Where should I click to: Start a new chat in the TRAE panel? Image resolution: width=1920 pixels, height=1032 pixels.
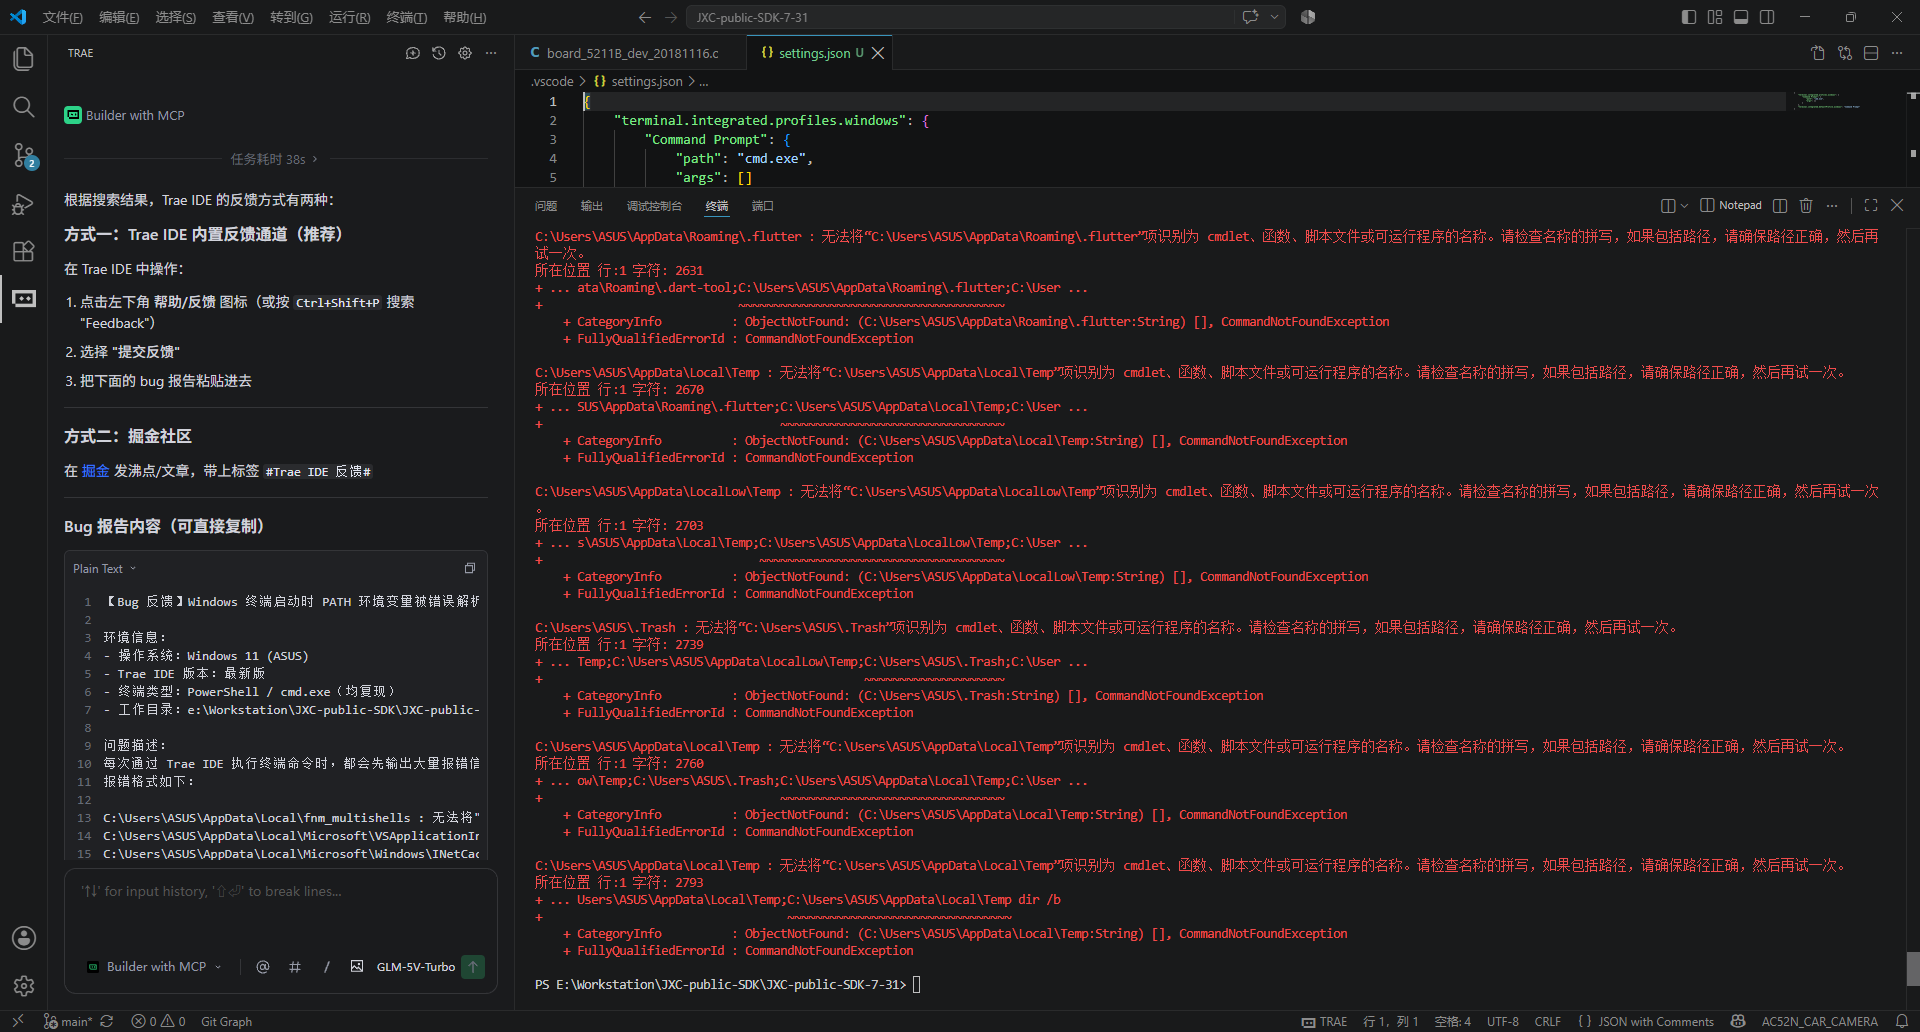(x=413, y=53)
